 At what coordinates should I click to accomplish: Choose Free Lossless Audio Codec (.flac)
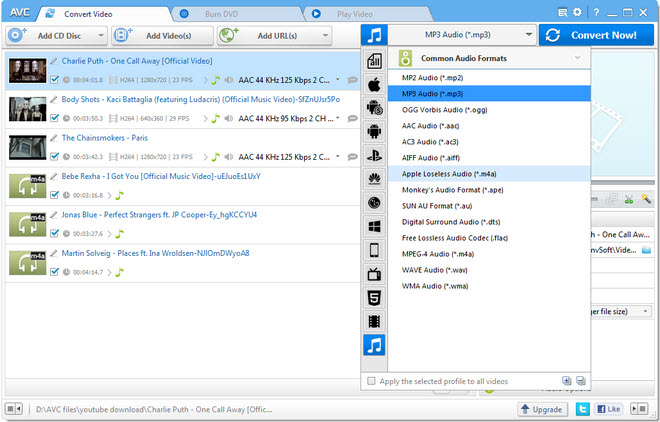click(x=489, y=238)
